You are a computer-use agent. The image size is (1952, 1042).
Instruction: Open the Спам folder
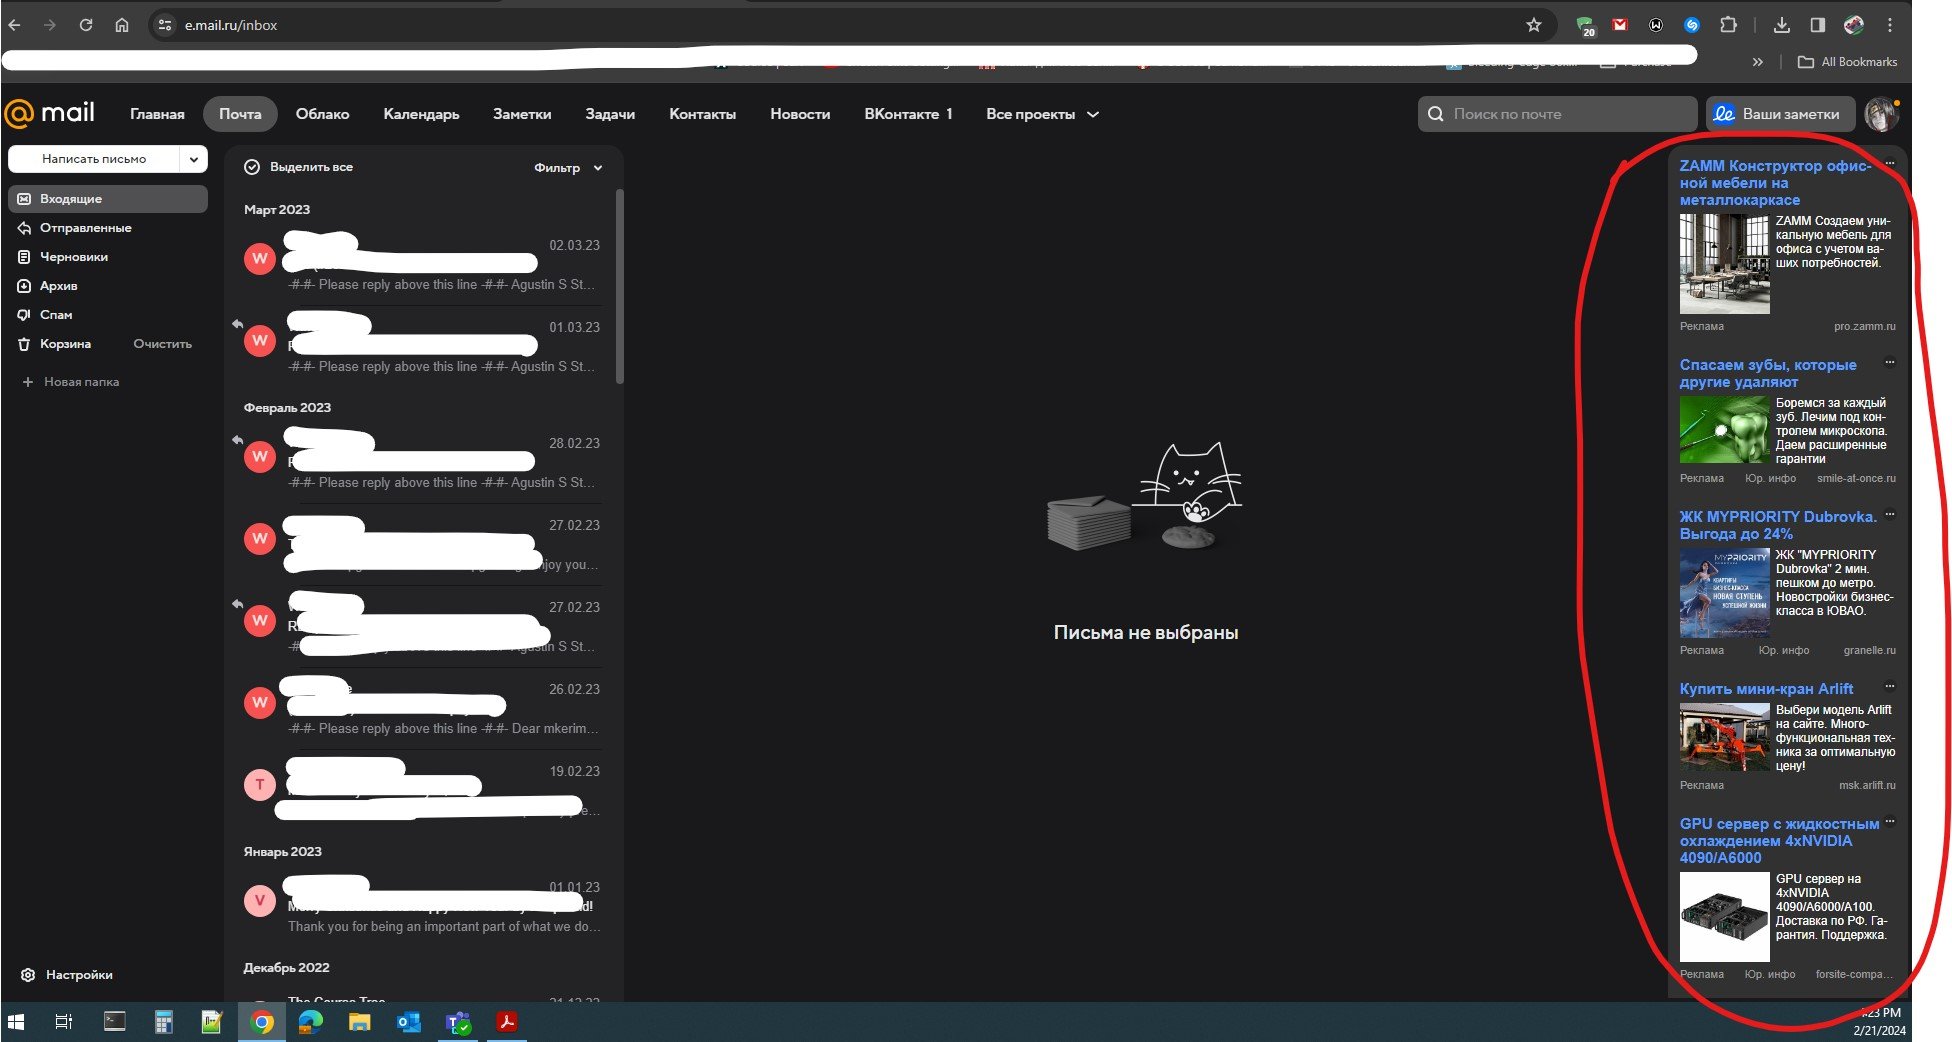tap(57, 314)
